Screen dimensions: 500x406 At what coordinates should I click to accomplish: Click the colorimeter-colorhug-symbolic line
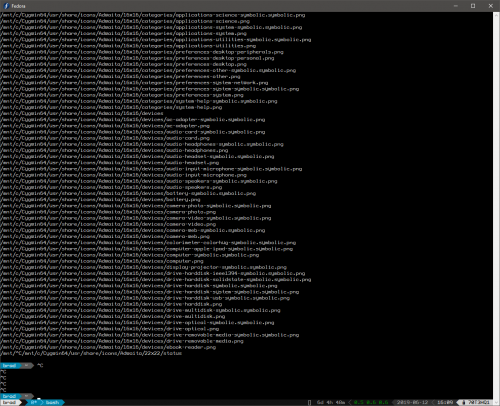(148, 243)
